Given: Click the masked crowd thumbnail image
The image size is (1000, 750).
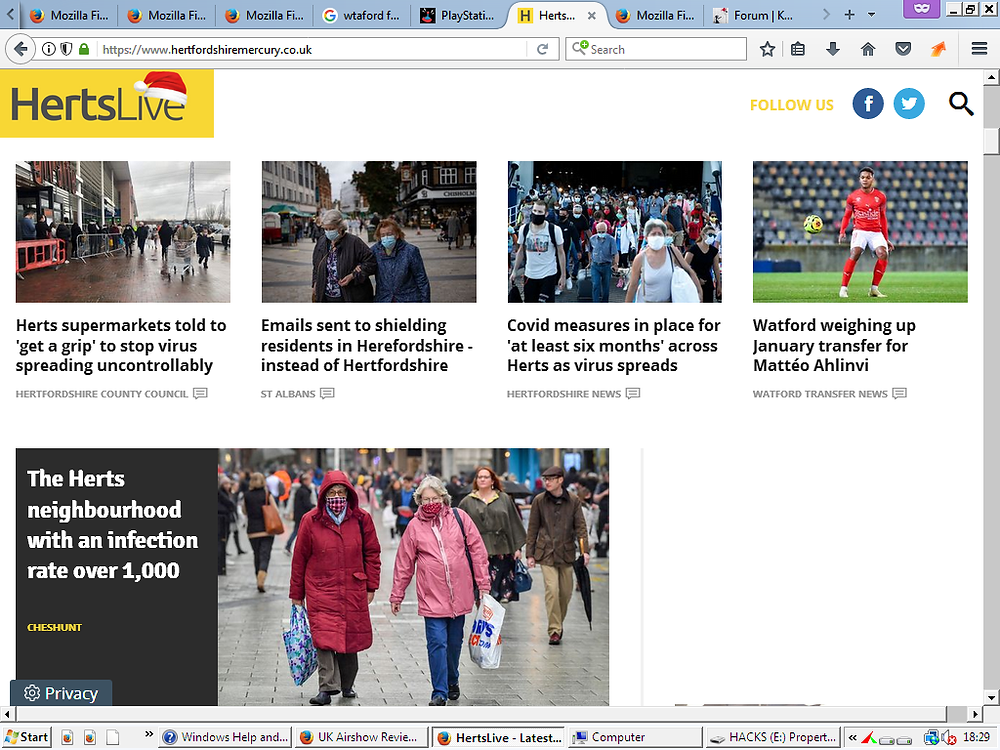Looking at the screenshot, I should [615, 232].
